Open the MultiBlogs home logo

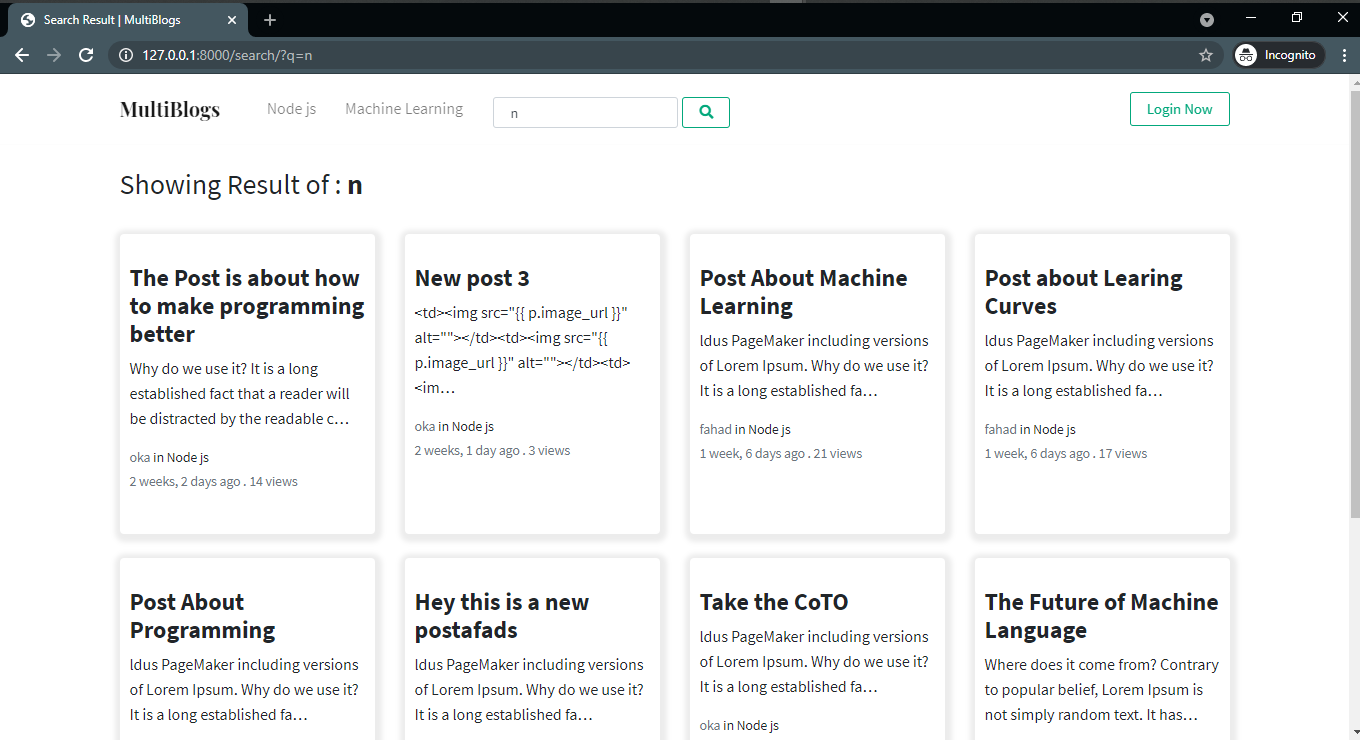click(x=170, y=110)
